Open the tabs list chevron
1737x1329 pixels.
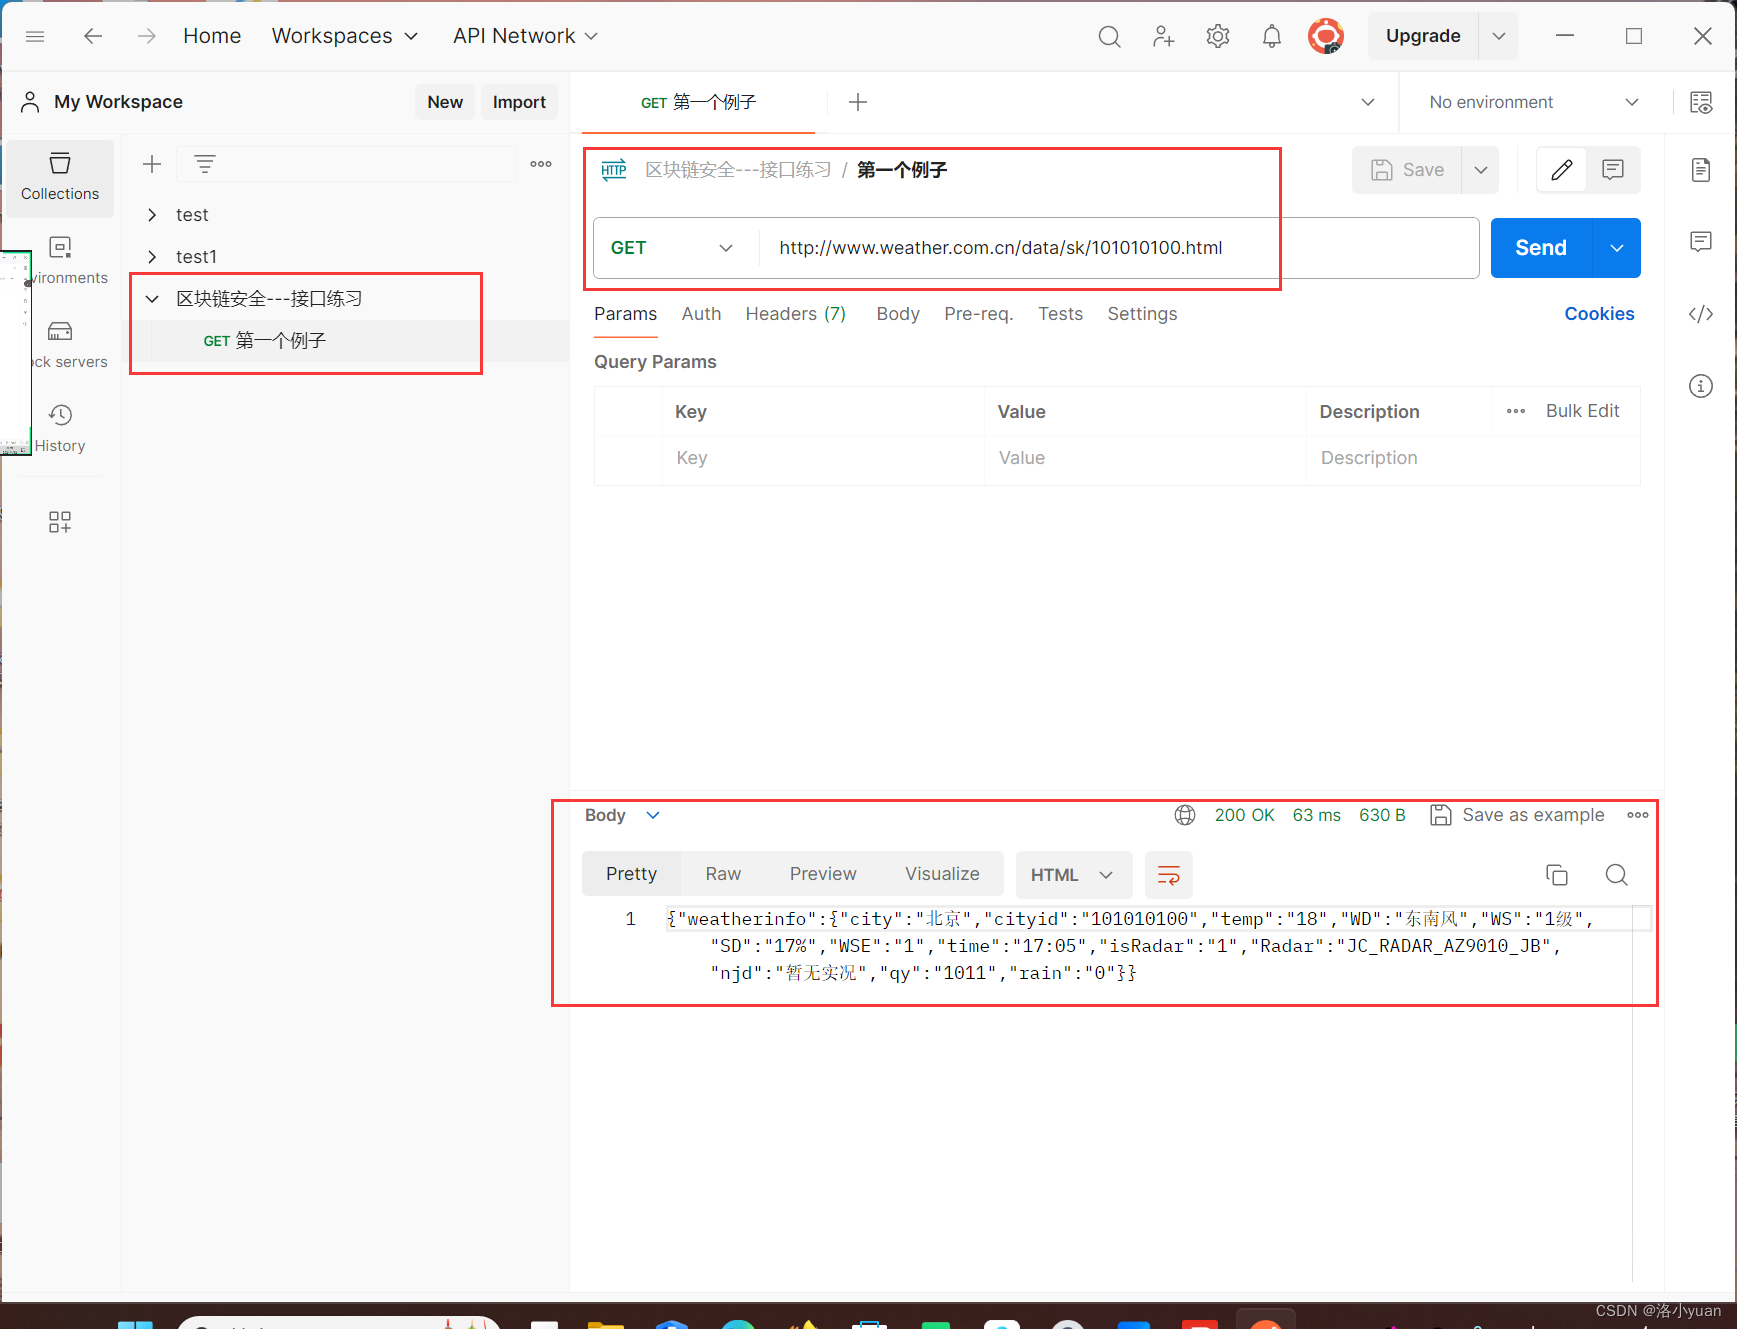coord(1368,102)
